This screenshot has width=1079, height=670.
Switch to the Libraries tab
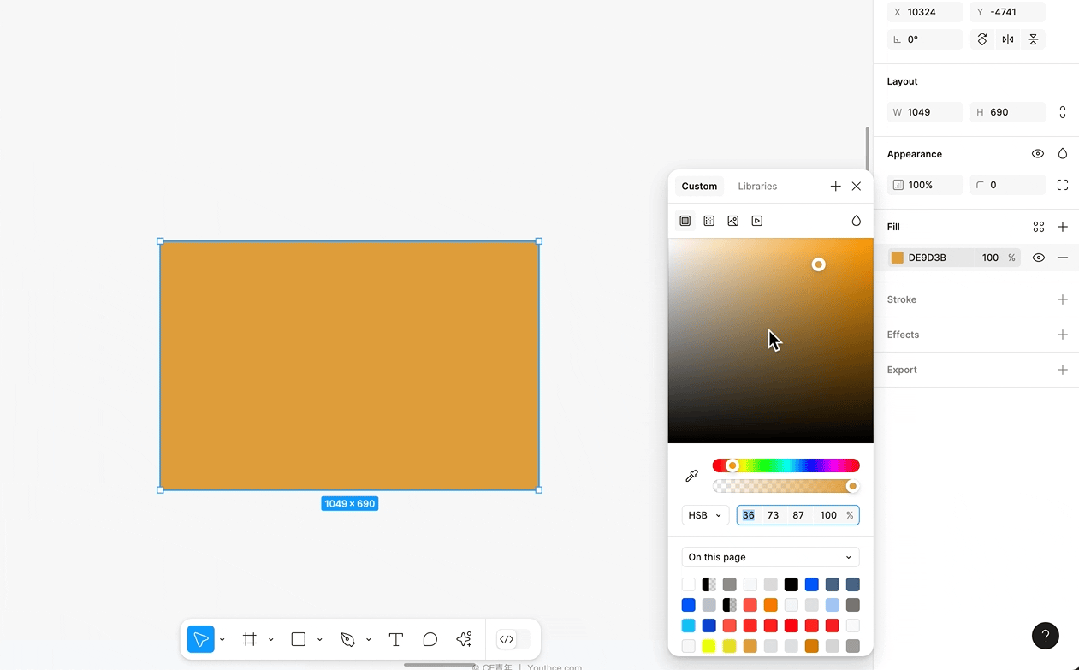[x=757, y=186]
